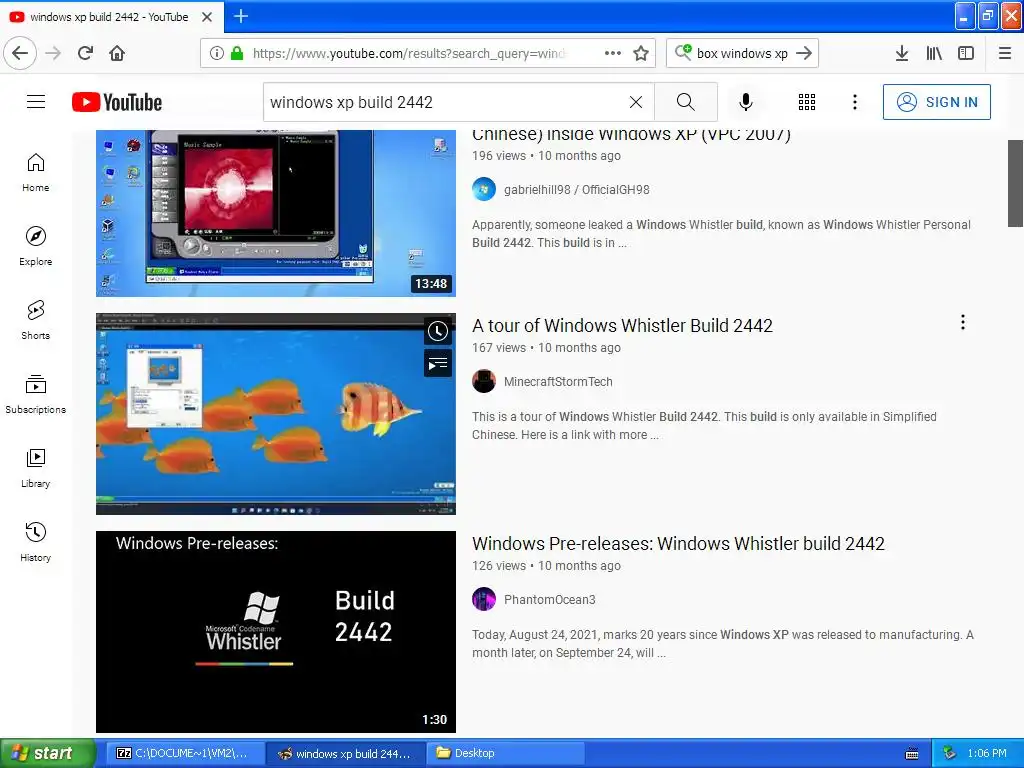The width and height of the screenshot is (1024, 768).
Task: Click the system tray network icon
Action: tap(949, 753)
